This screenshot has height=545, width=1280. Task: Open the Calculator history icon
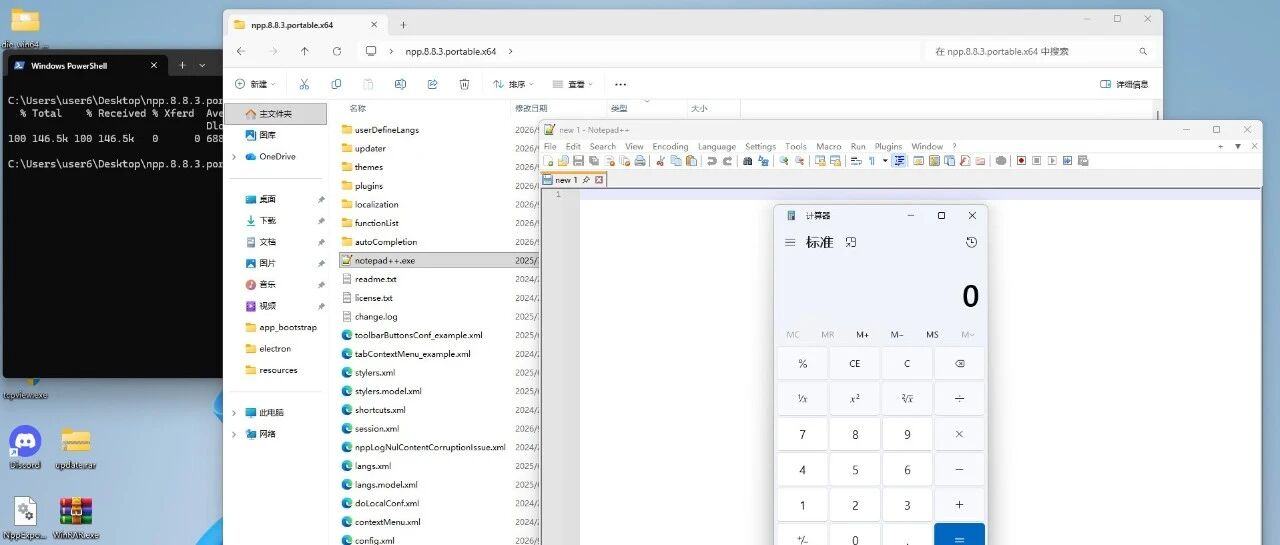(x=971, y=242)
